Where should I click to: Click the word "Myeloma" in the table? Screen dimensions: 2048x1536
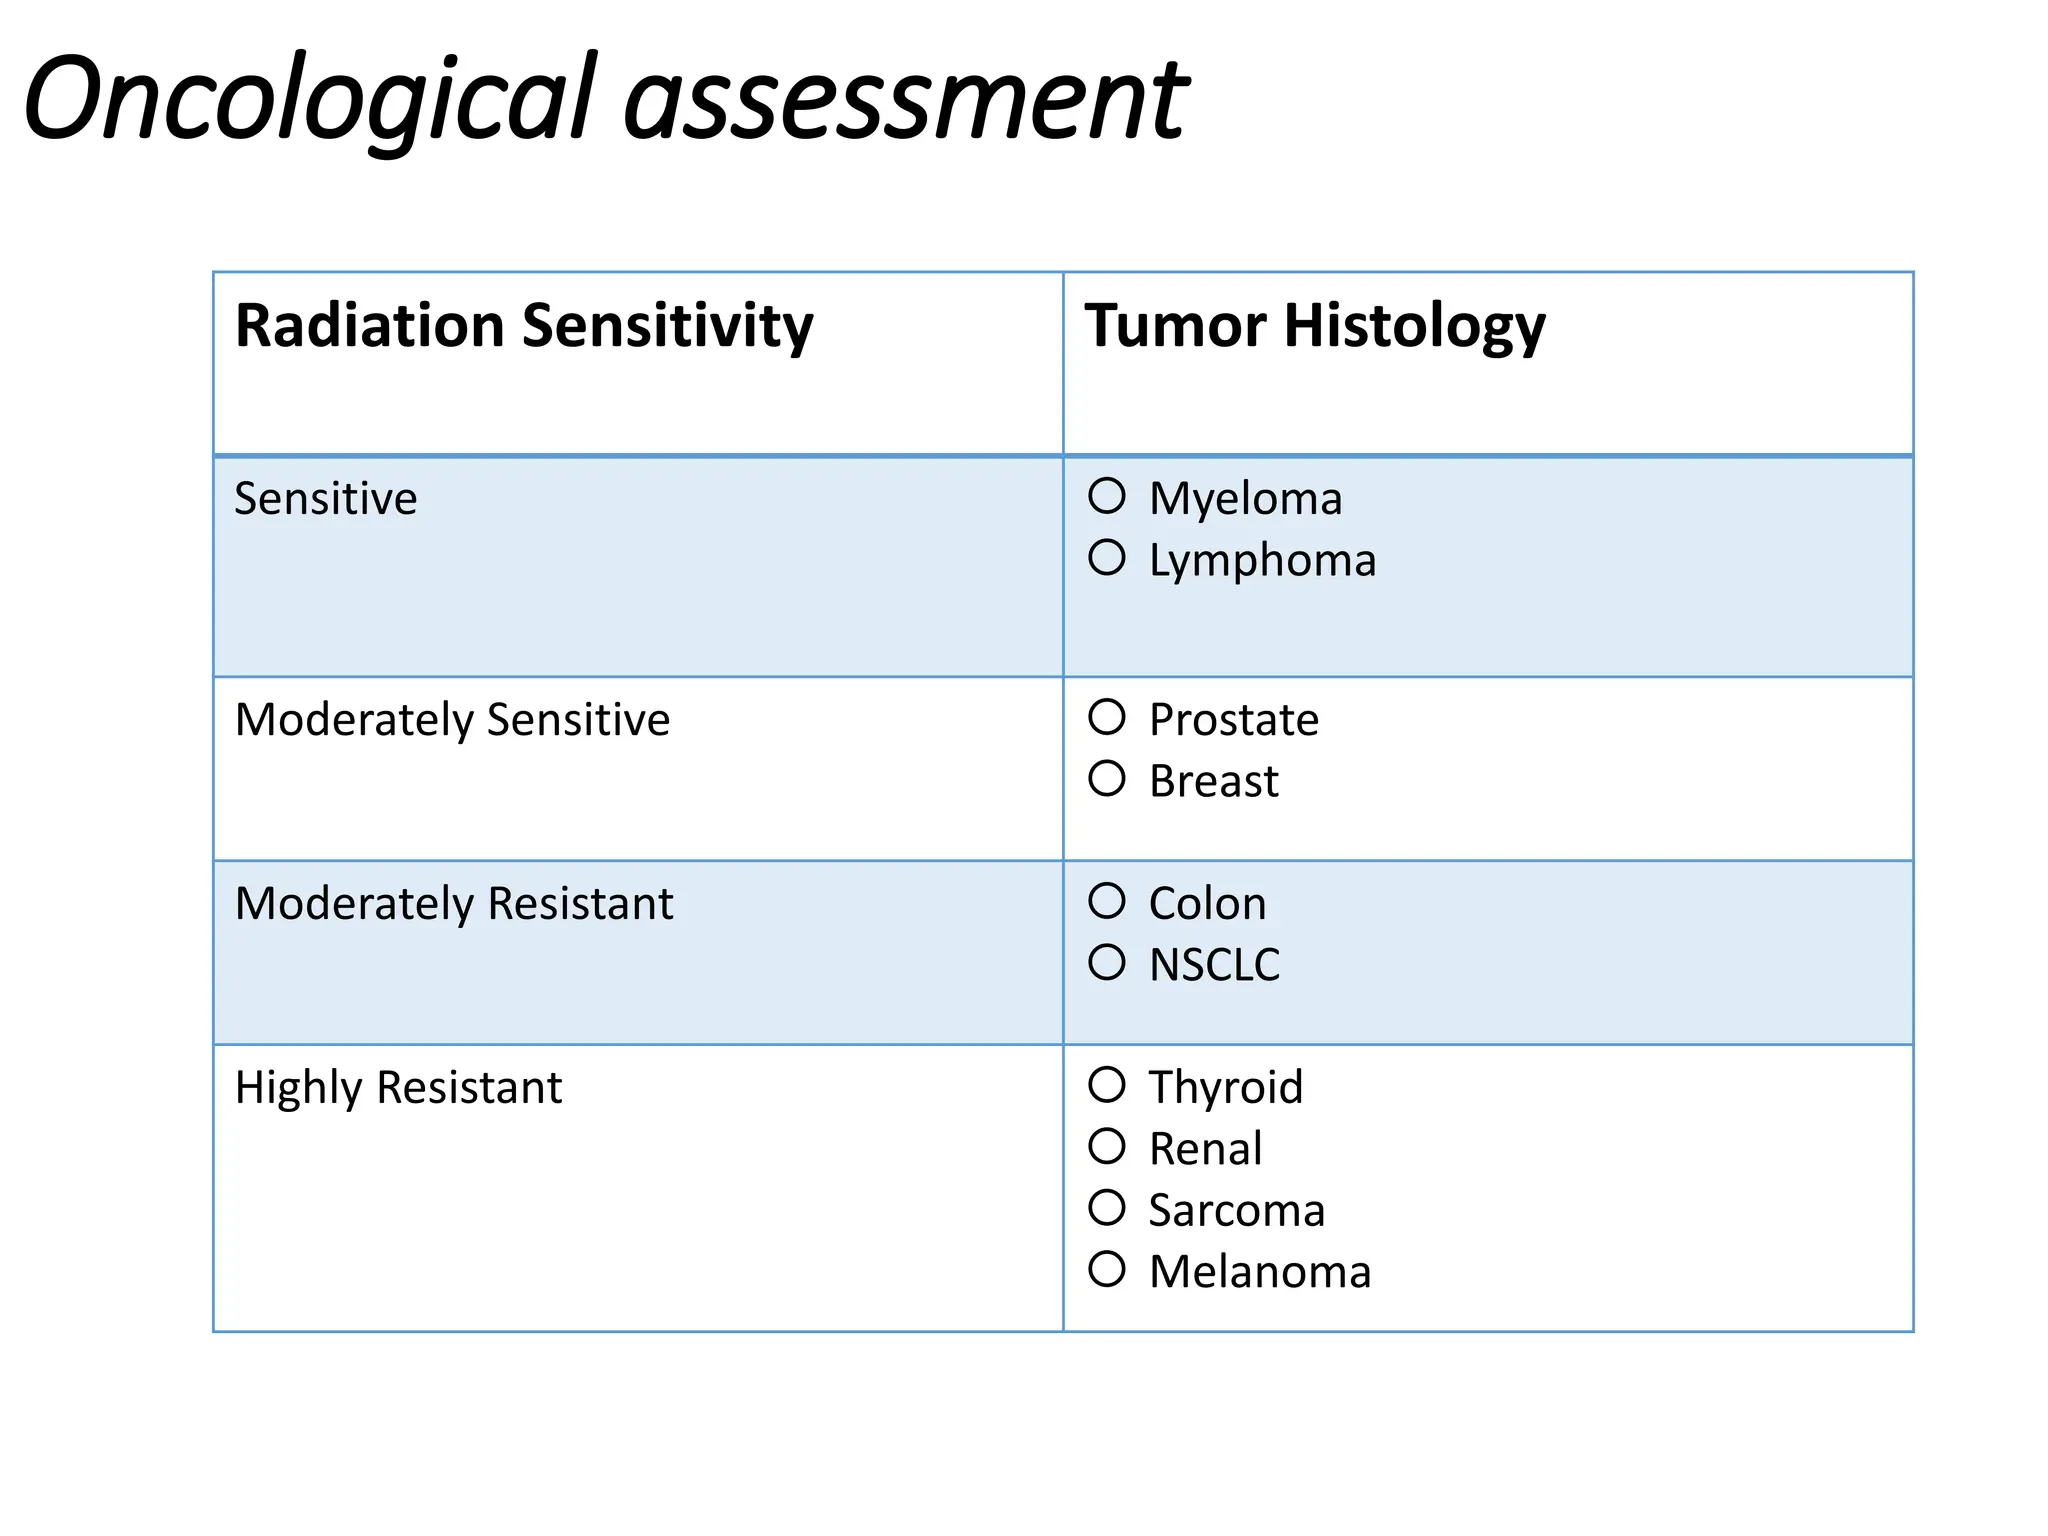tap(1245, 498)
